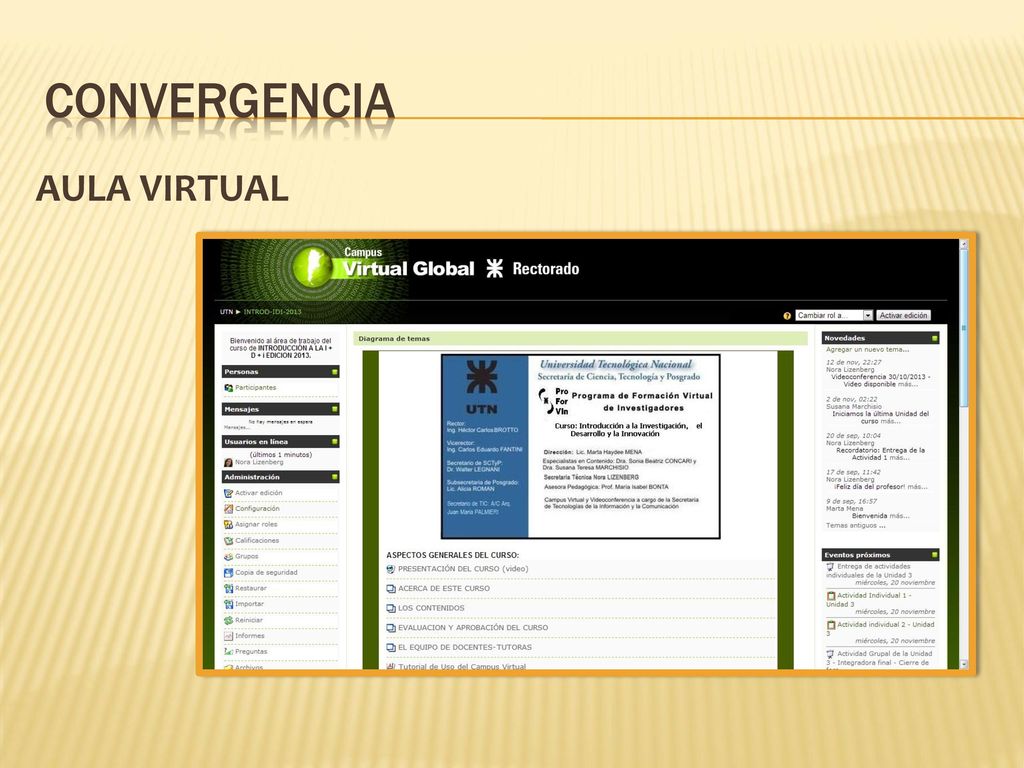Click the page's vertical scrollbar thumb
This screenshot has width=1024, height=768.
pos(964,330)
